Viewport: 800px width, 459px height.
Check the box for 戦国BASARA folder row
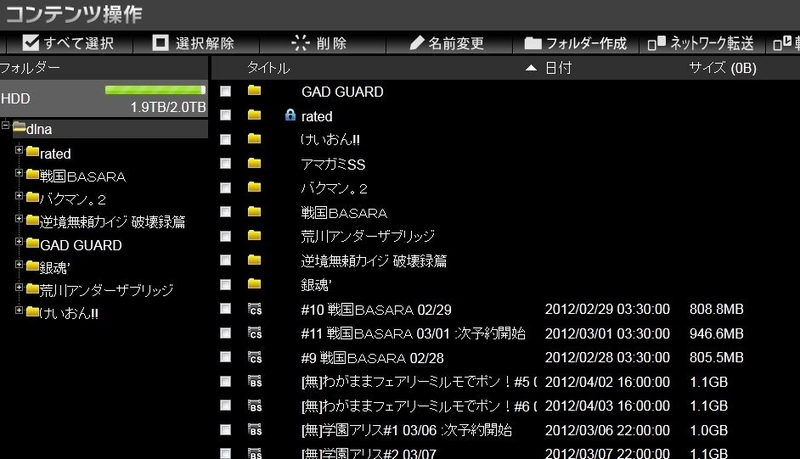[225, 212]
